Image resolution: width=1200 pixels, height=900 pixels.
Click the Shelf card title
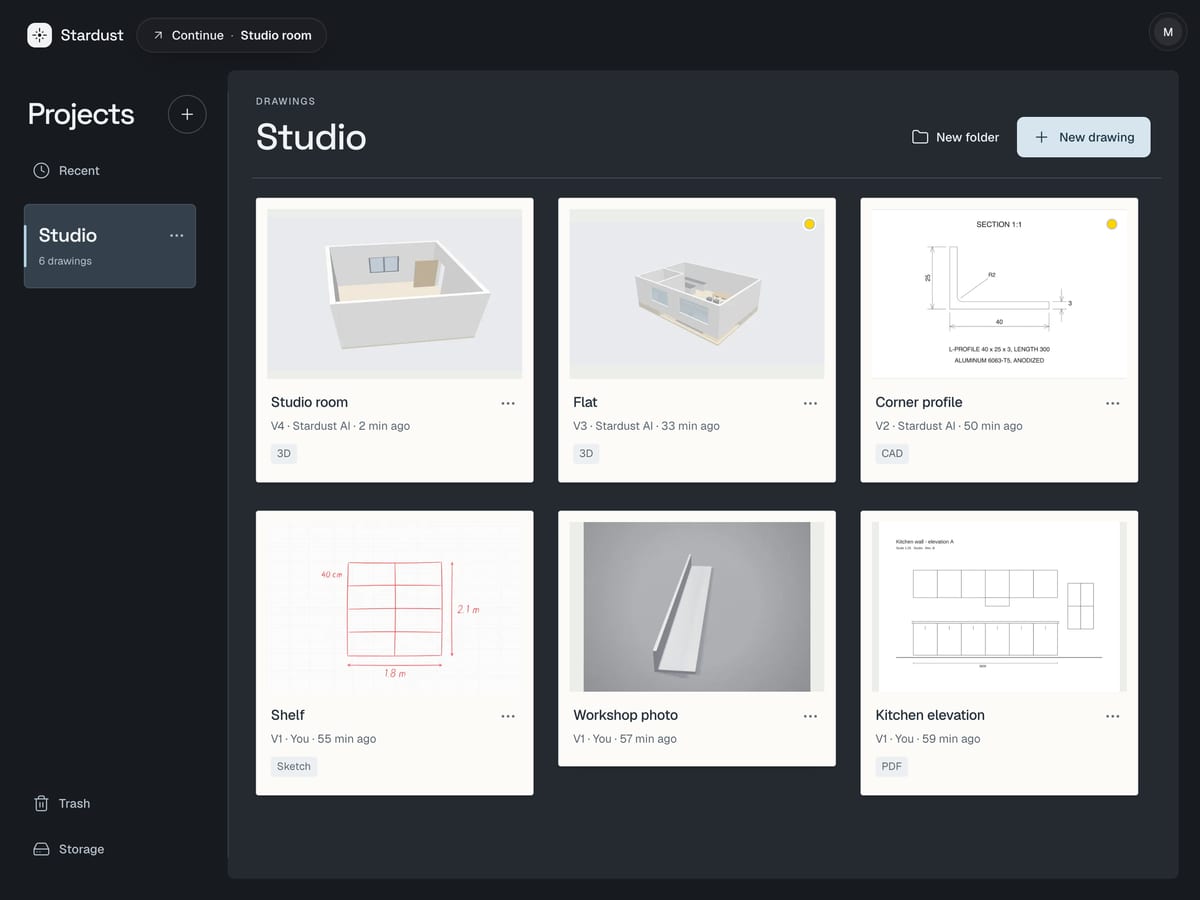point(288,715)
